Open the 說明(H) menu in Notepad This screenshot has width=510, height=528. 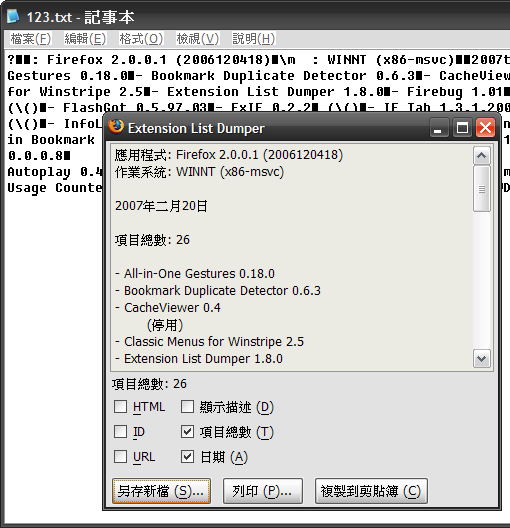point(253,39)
